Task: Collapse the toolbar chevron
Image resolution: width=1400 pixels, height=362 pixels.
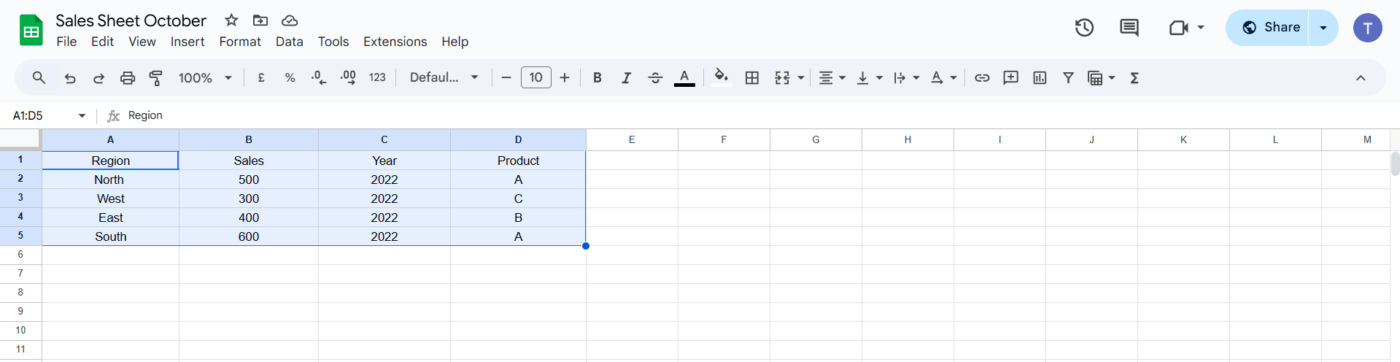Action: pyautogui.click(x=1360, y=77)
